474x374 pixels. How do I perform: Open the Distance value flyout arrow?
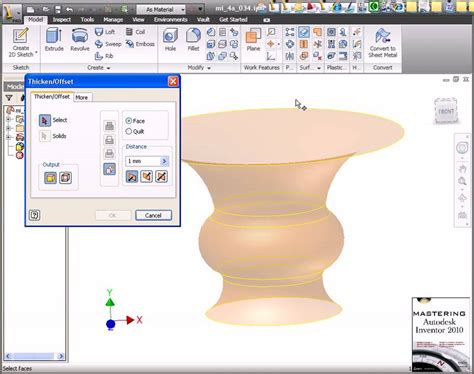[x=165, y=161]
